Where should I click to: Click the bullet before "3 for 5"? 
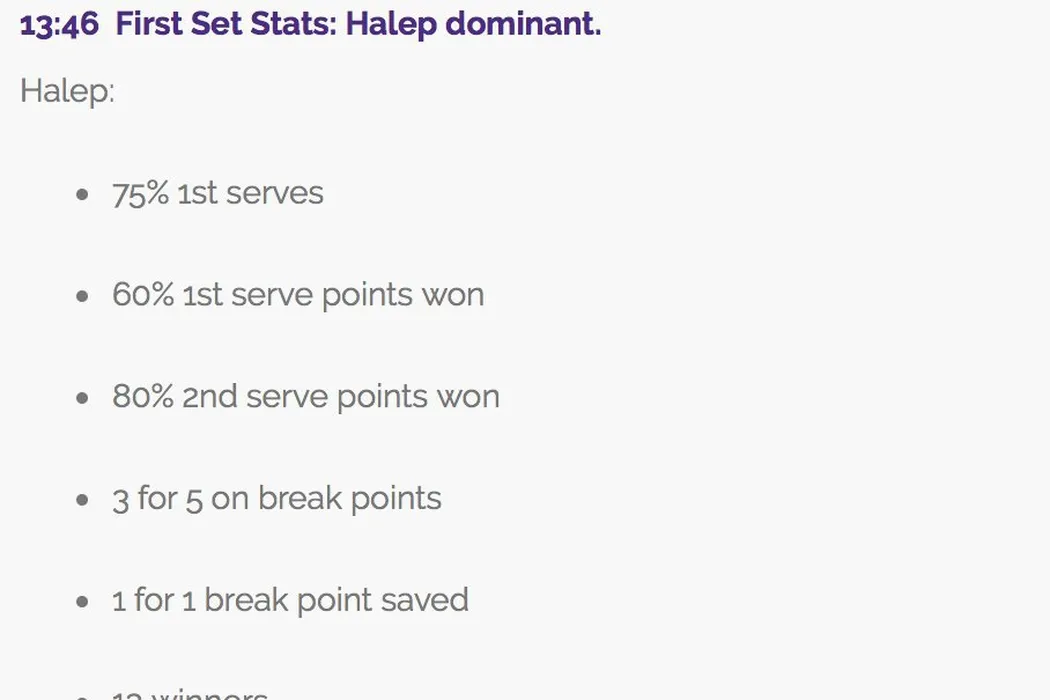(82, 499)
